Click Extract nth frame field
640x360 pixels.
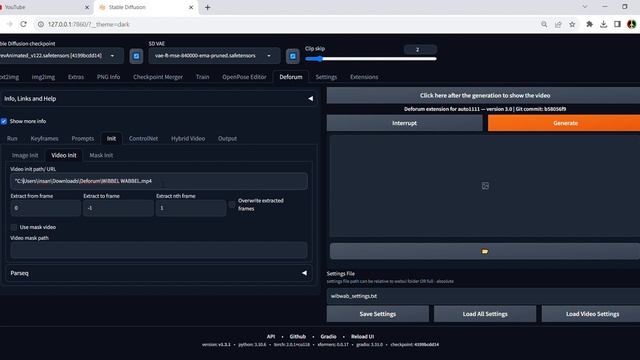click(x=191, y=208)
